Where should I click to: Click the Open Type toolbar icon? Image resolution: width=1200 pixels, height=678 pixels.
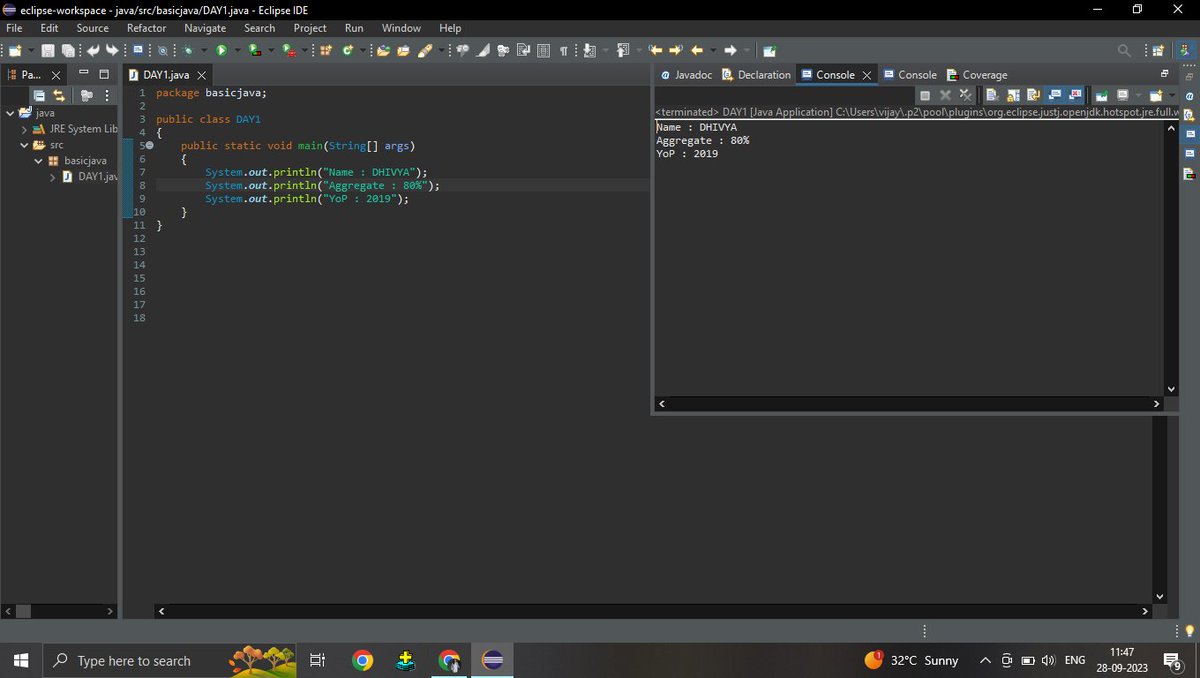point(383,50)
